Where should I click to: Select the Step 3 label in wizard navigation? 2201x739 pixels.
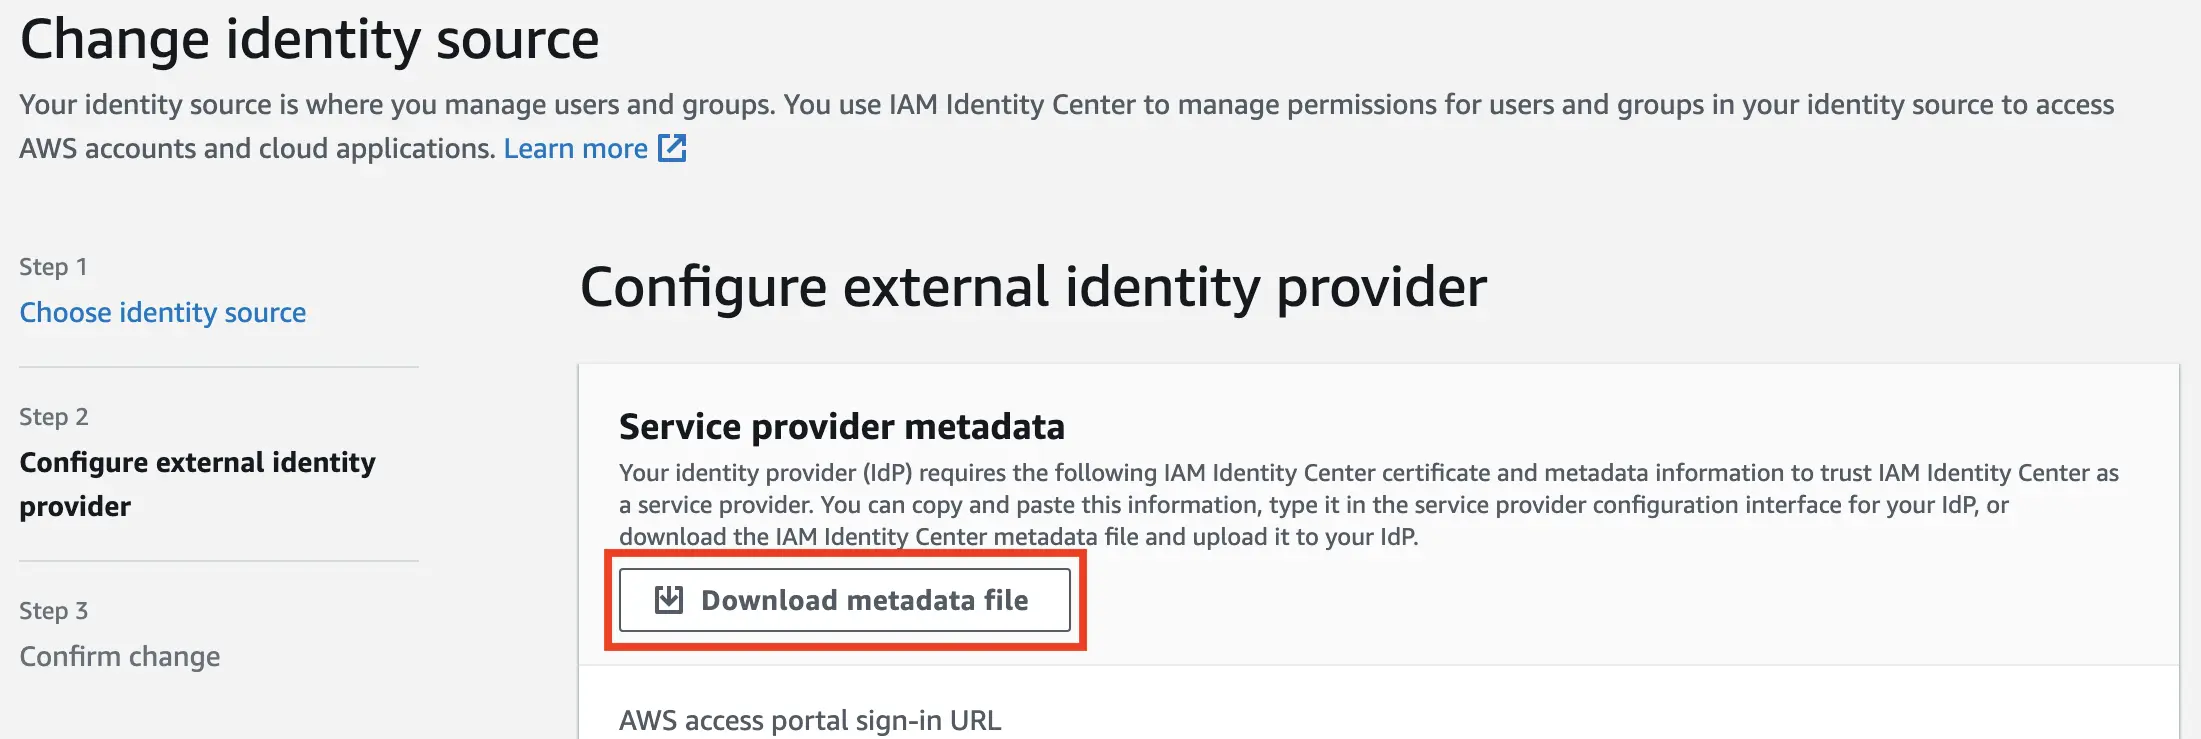(x=54, y=611)
